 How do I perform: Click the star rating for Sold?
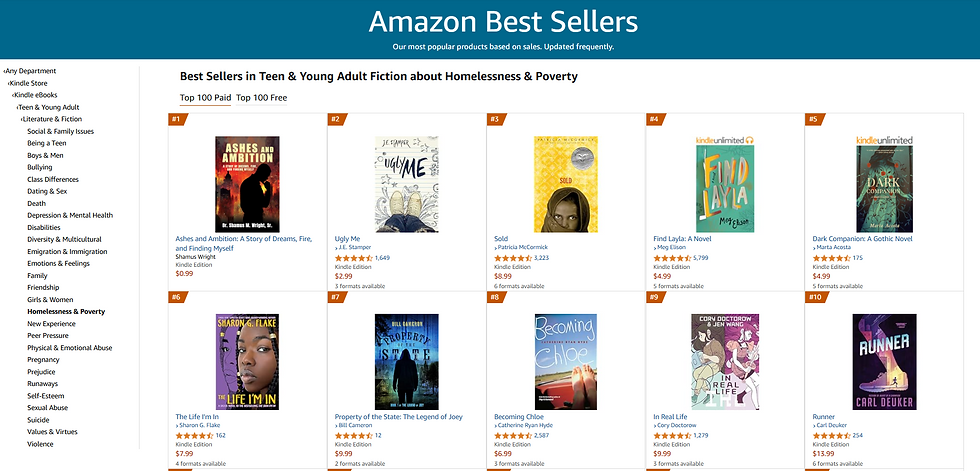point(514,257)
